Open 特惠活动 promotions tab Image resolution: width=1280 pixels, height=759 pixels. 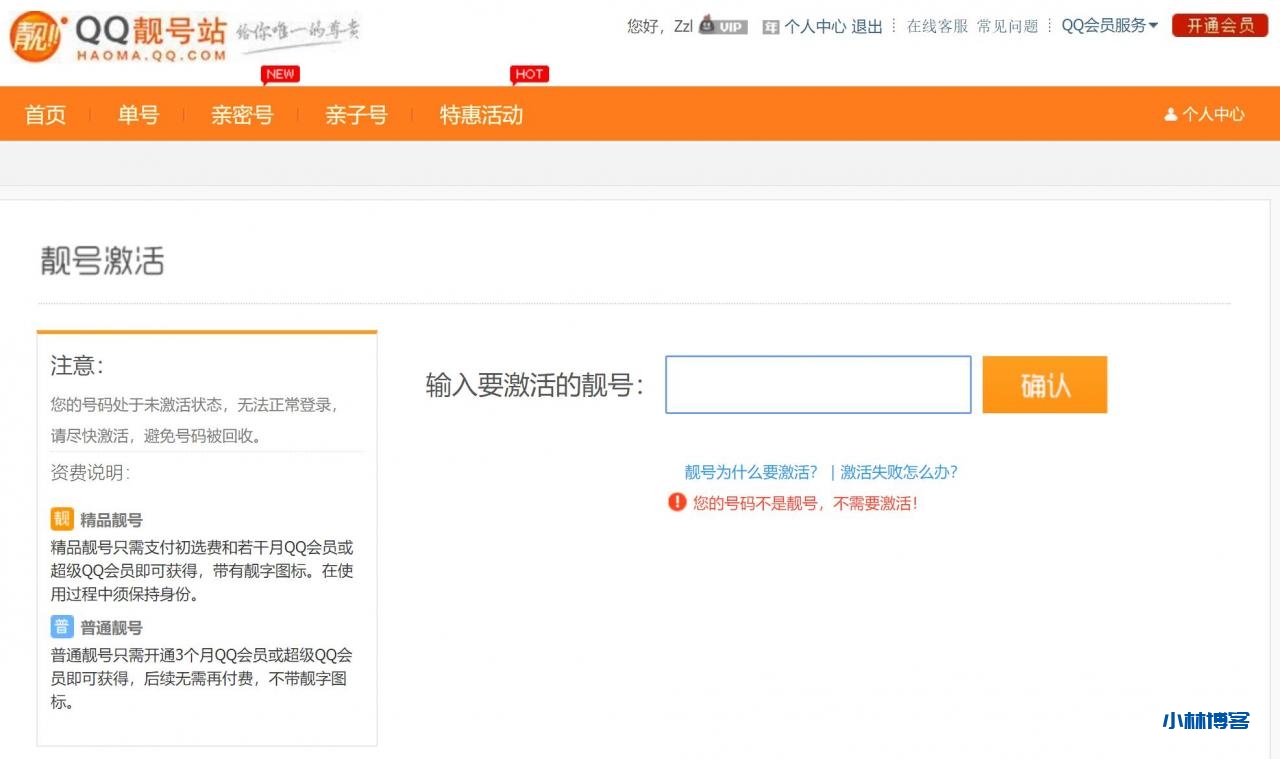[x=481, y=115]
